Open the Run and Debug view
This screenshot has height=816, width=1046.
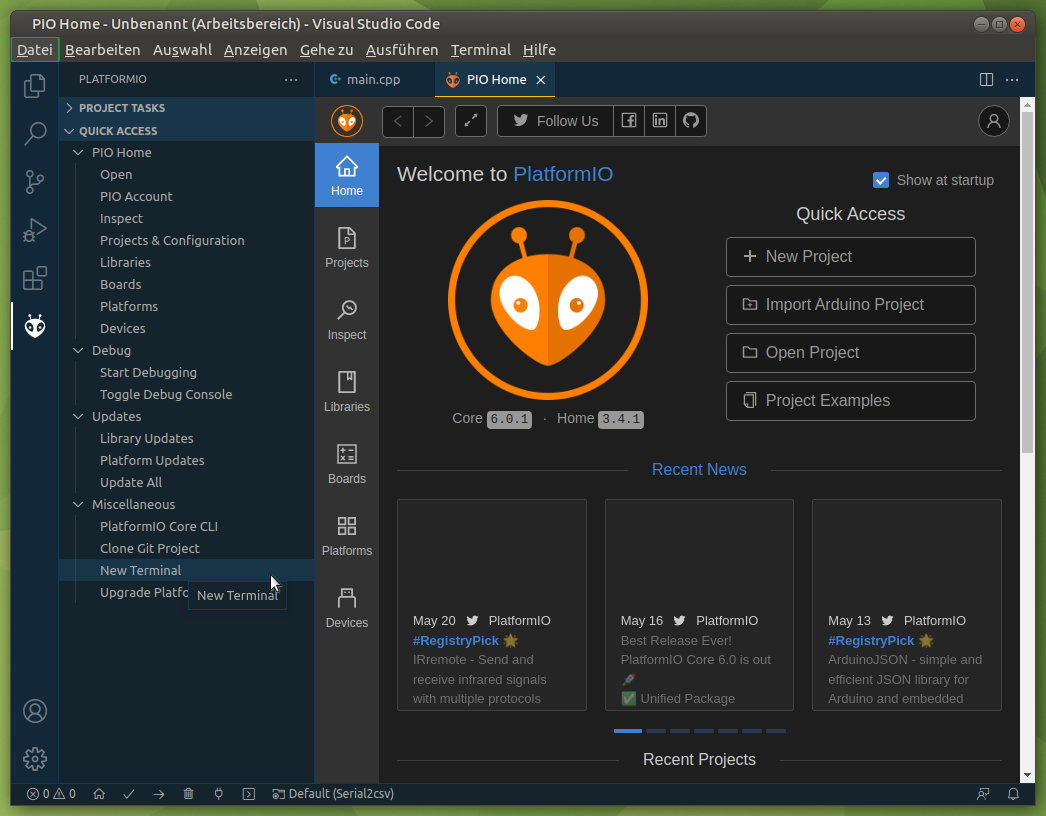pyautogui.click(x=35, y=230)
